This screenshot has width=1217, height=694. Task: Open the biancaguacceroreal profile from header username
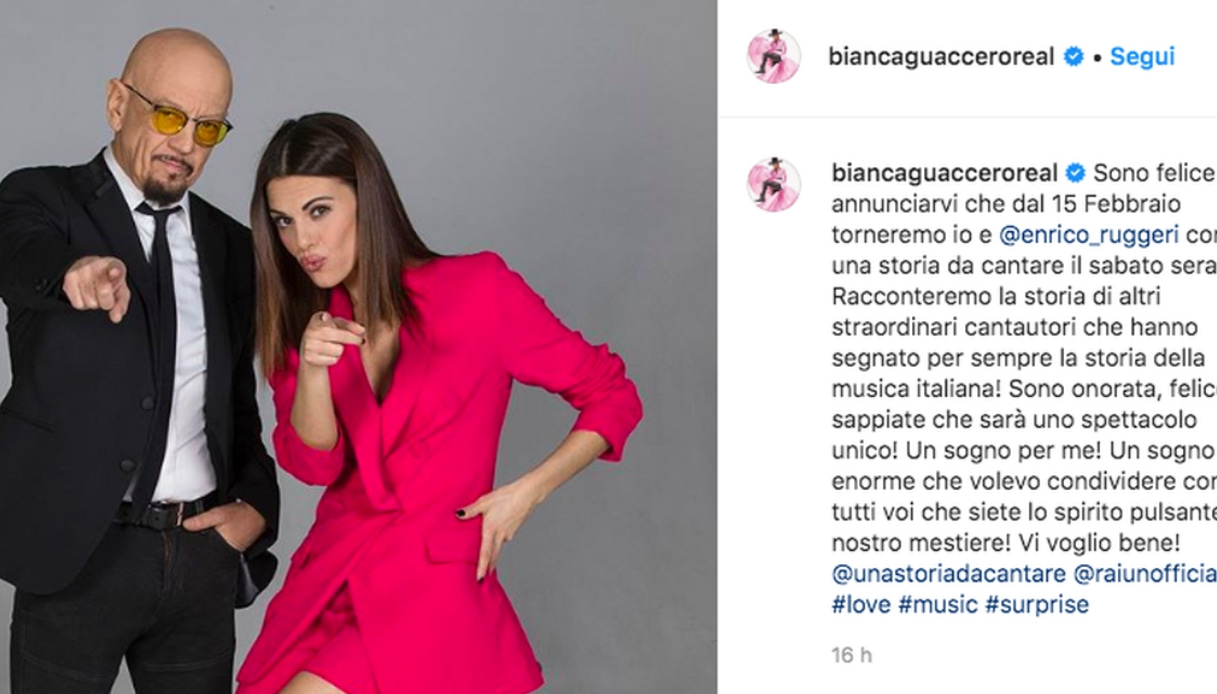tap(942, 57)
